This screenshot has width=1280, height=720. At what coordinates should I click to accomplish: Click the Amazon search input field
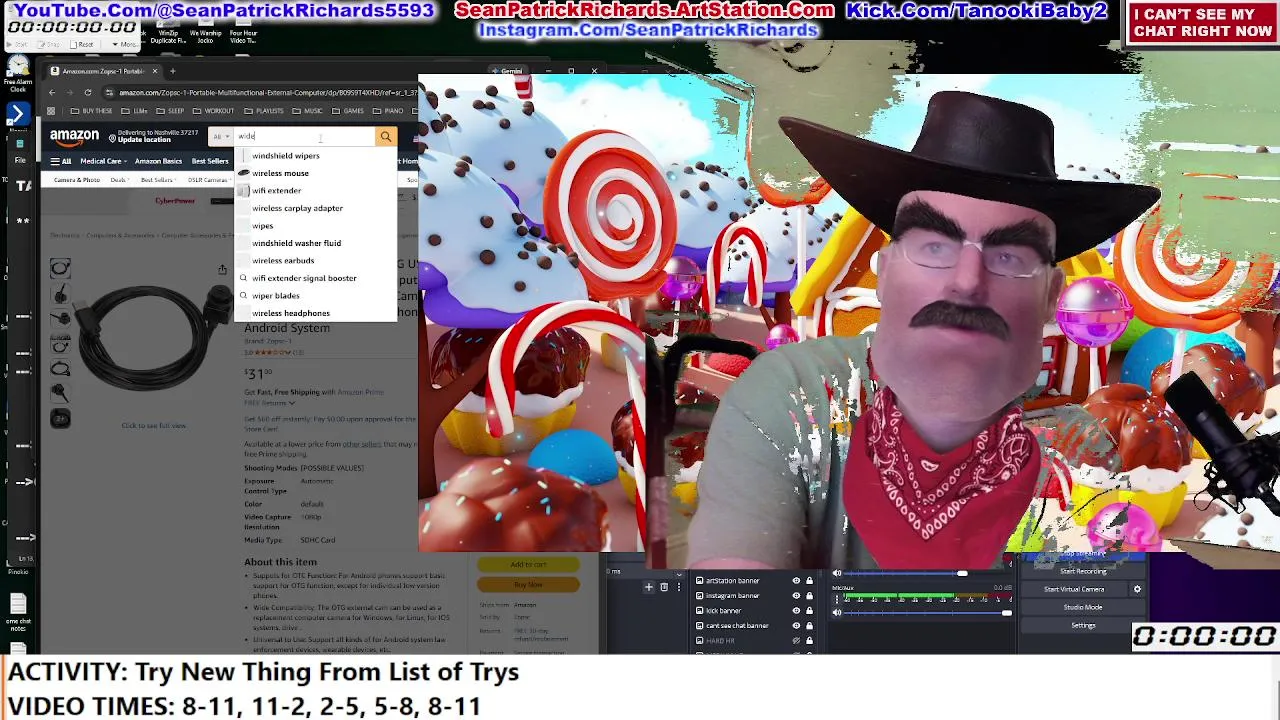(304, 136)
